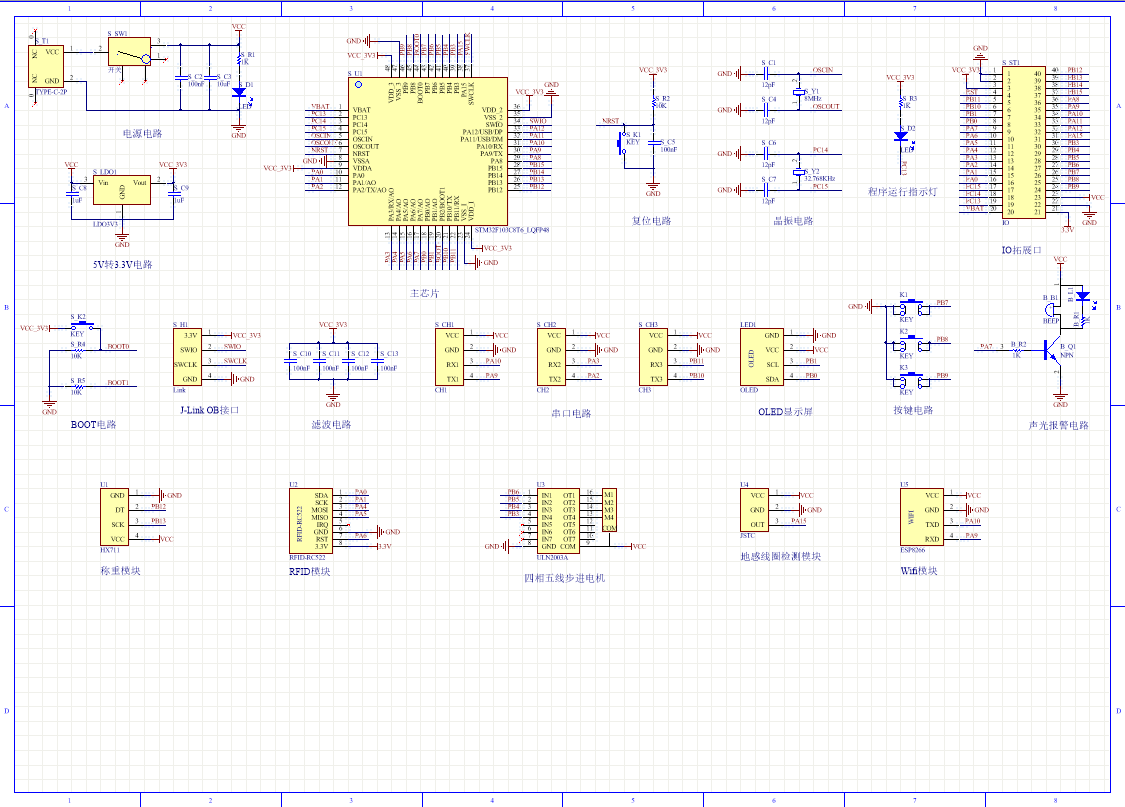1125x807 pixels.
Task: Click the ULN2003A driver chip
Action: point(558,520)
